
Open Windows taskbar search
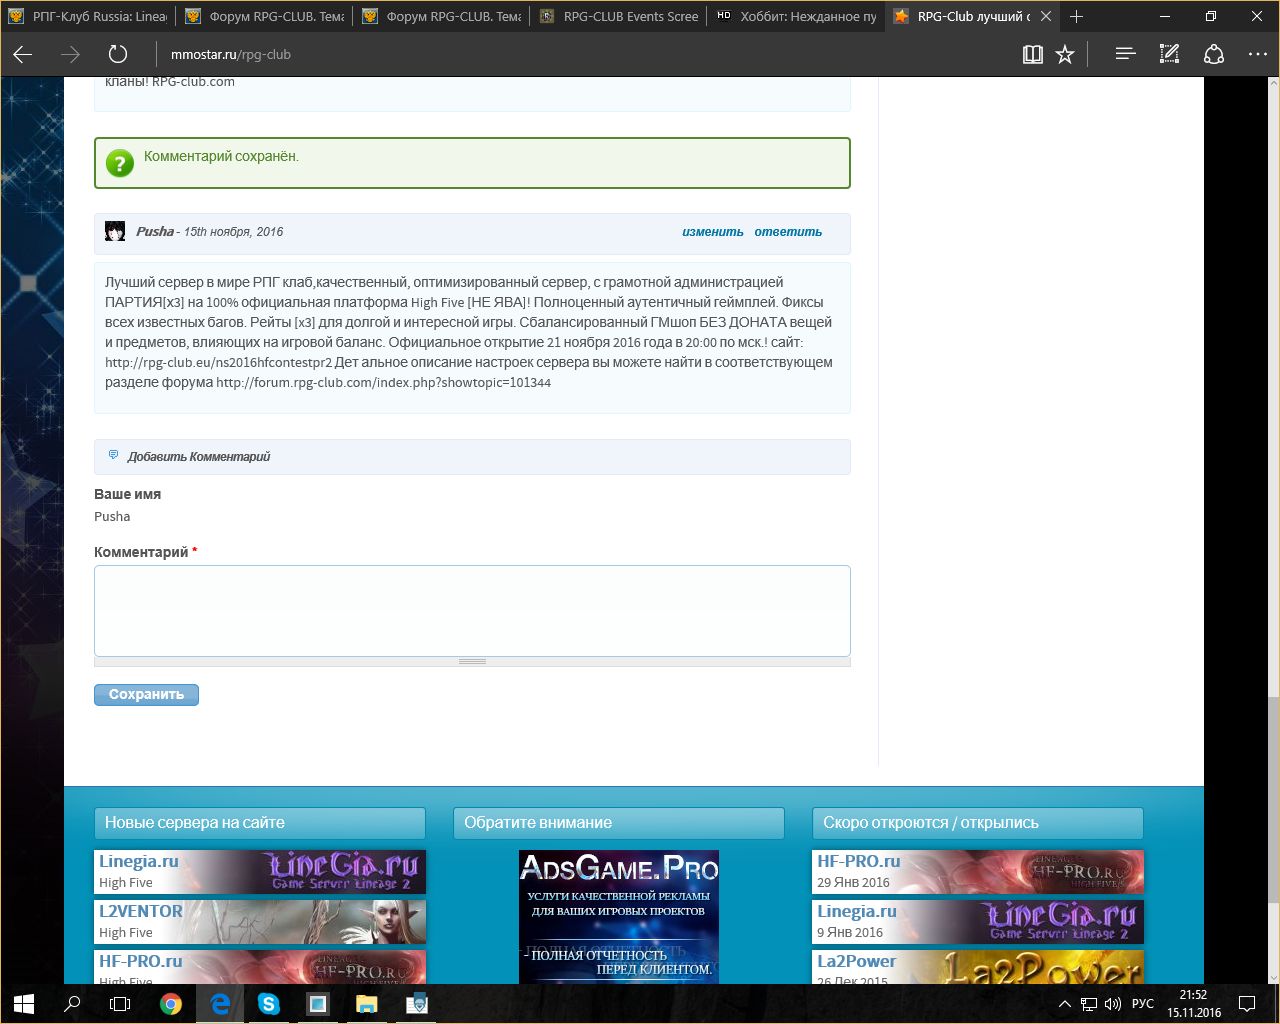point(72,1003)
